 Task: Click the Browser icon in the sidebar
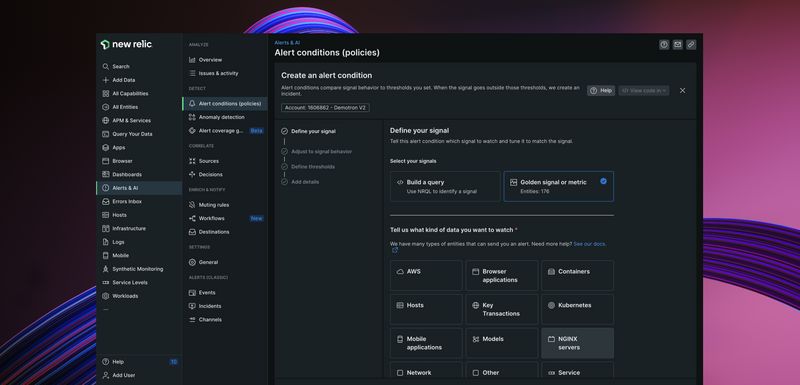tap(106, 161)
